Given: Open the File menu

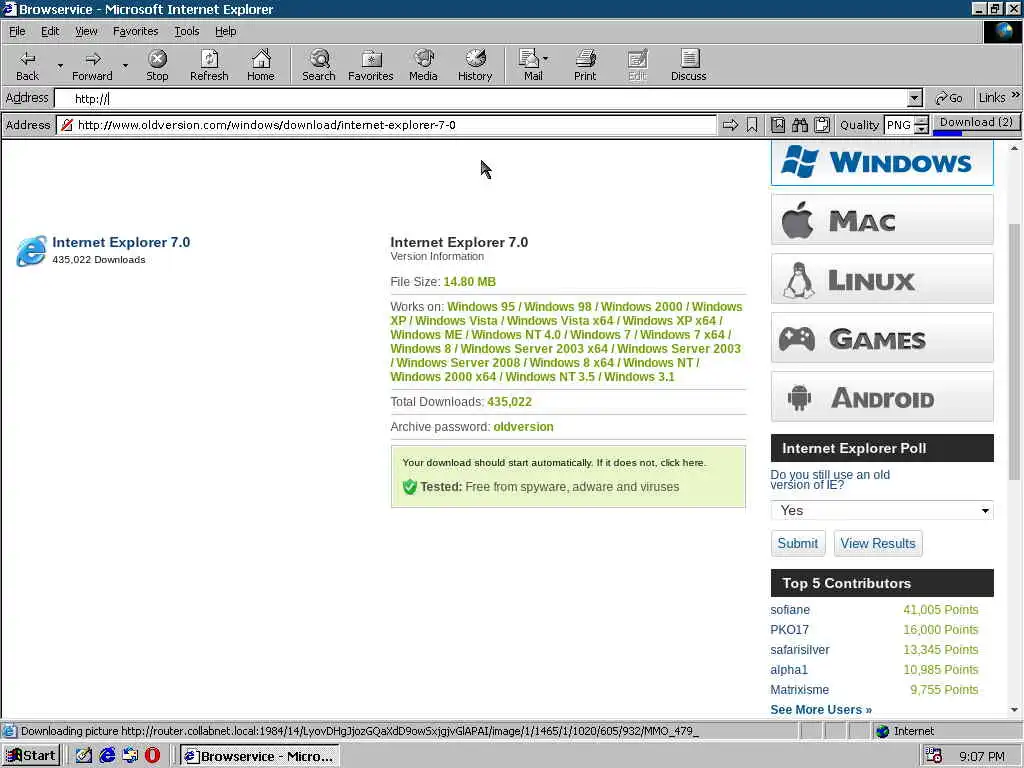Looking at the screenshot, I should pyautogui.click(x=17, y=31).
